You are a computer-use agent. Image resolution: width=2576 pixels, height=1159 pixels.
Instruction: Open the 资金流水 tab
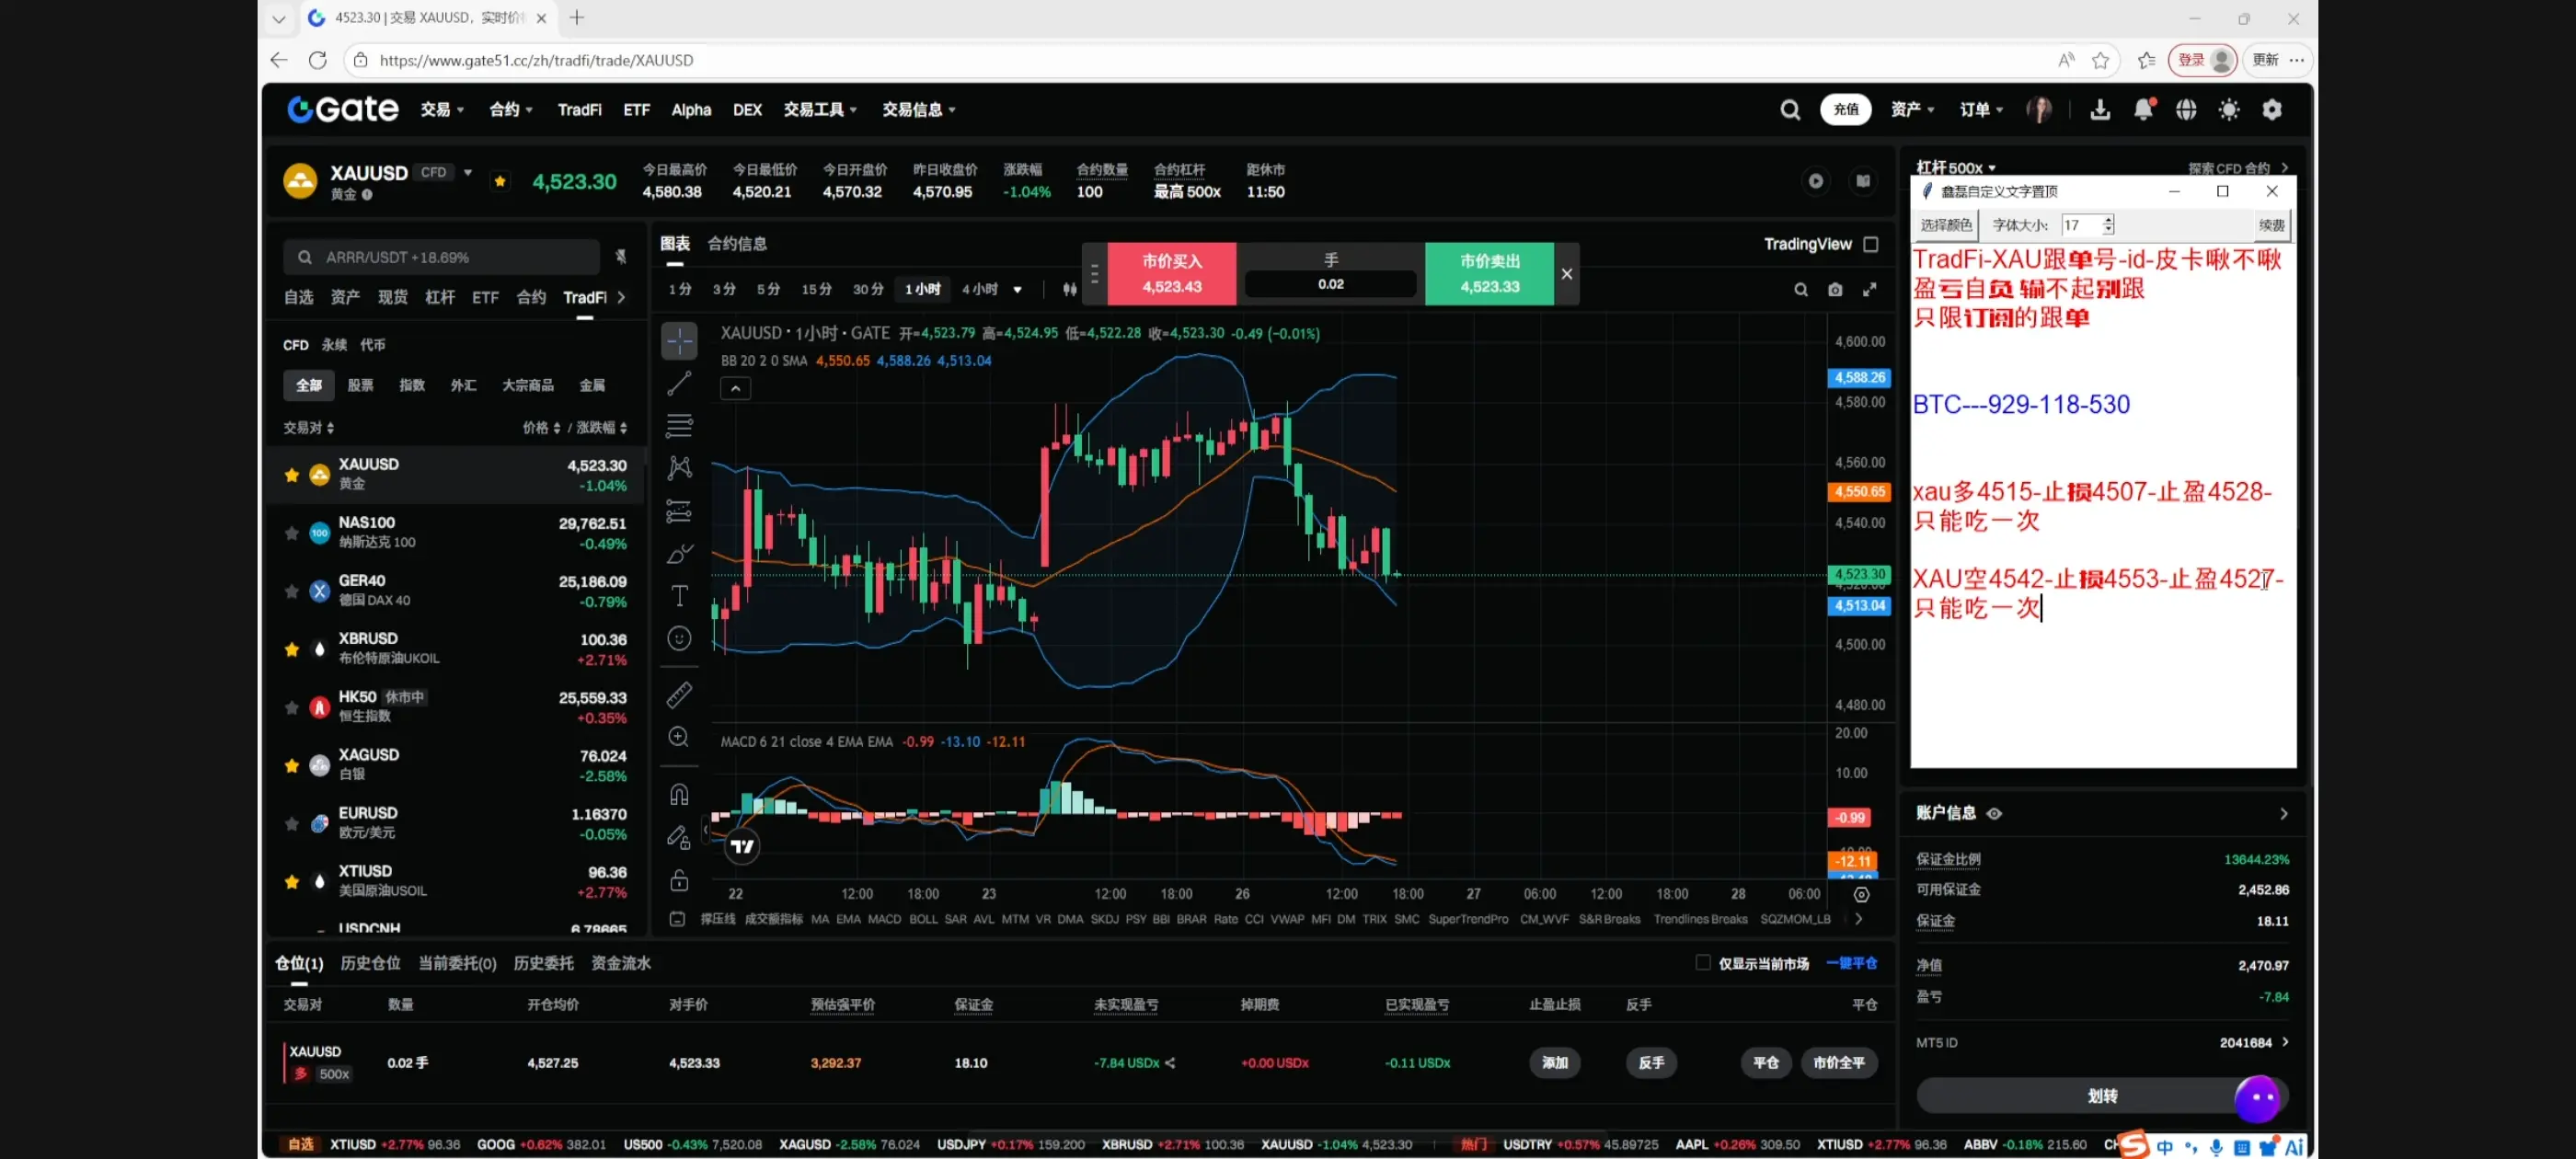click(x=621, y=963)
